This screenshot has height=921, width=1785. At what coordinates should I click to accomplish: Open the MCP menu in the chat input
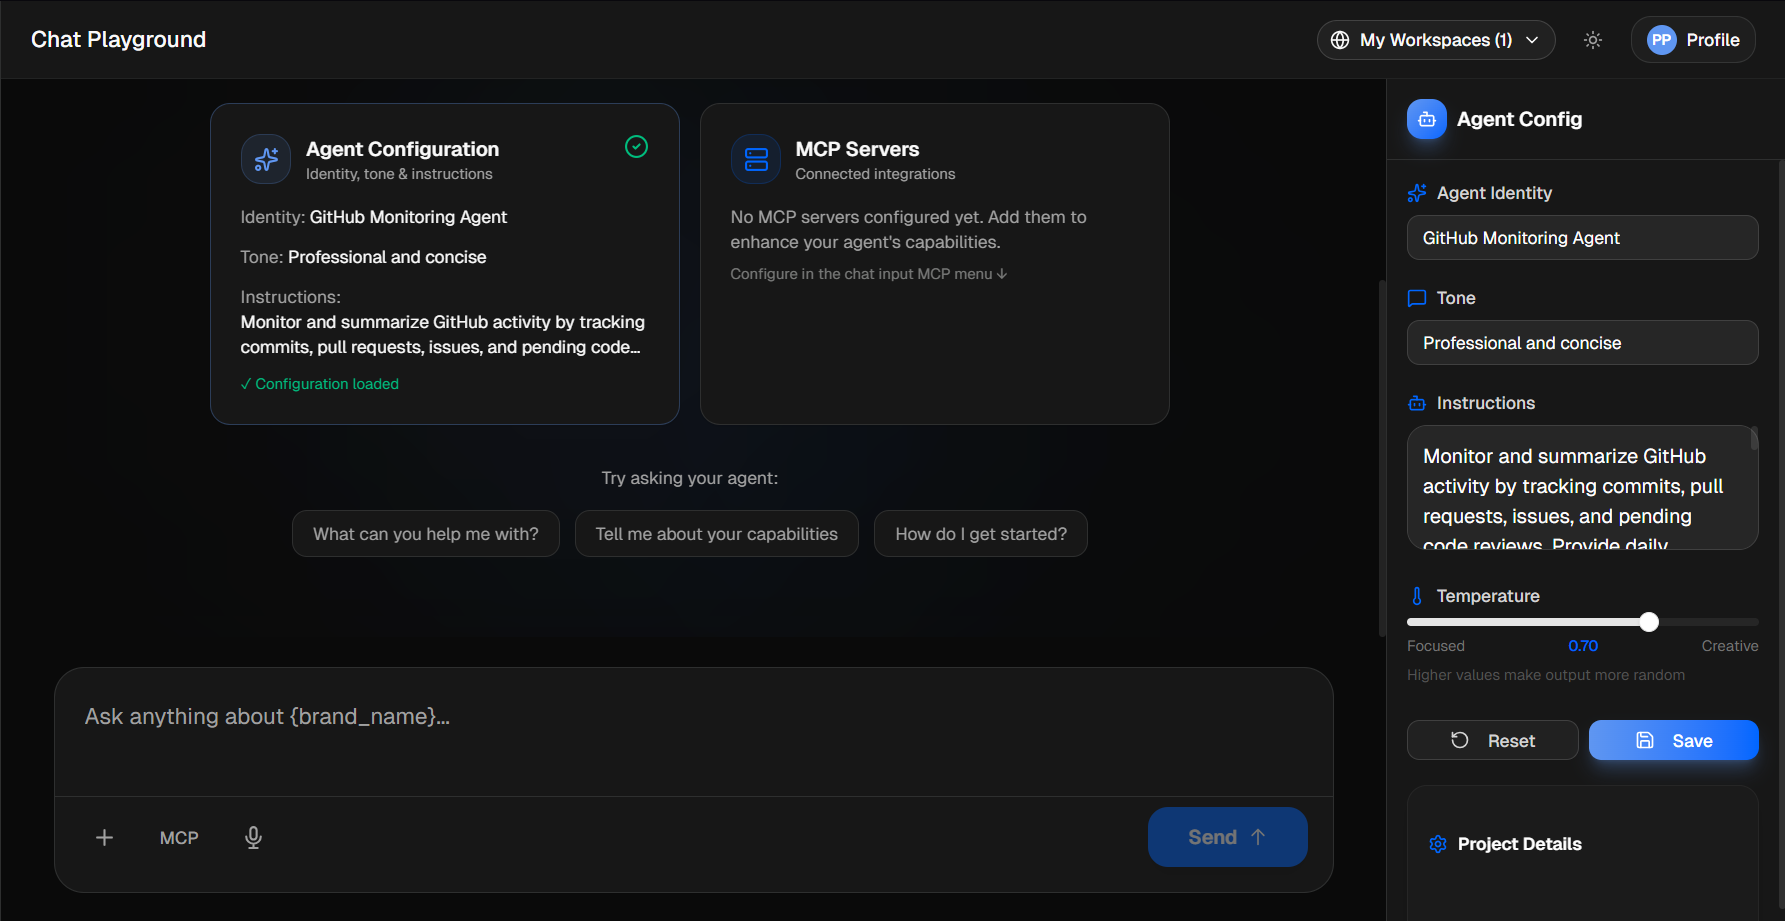click(x=179, y=837)
